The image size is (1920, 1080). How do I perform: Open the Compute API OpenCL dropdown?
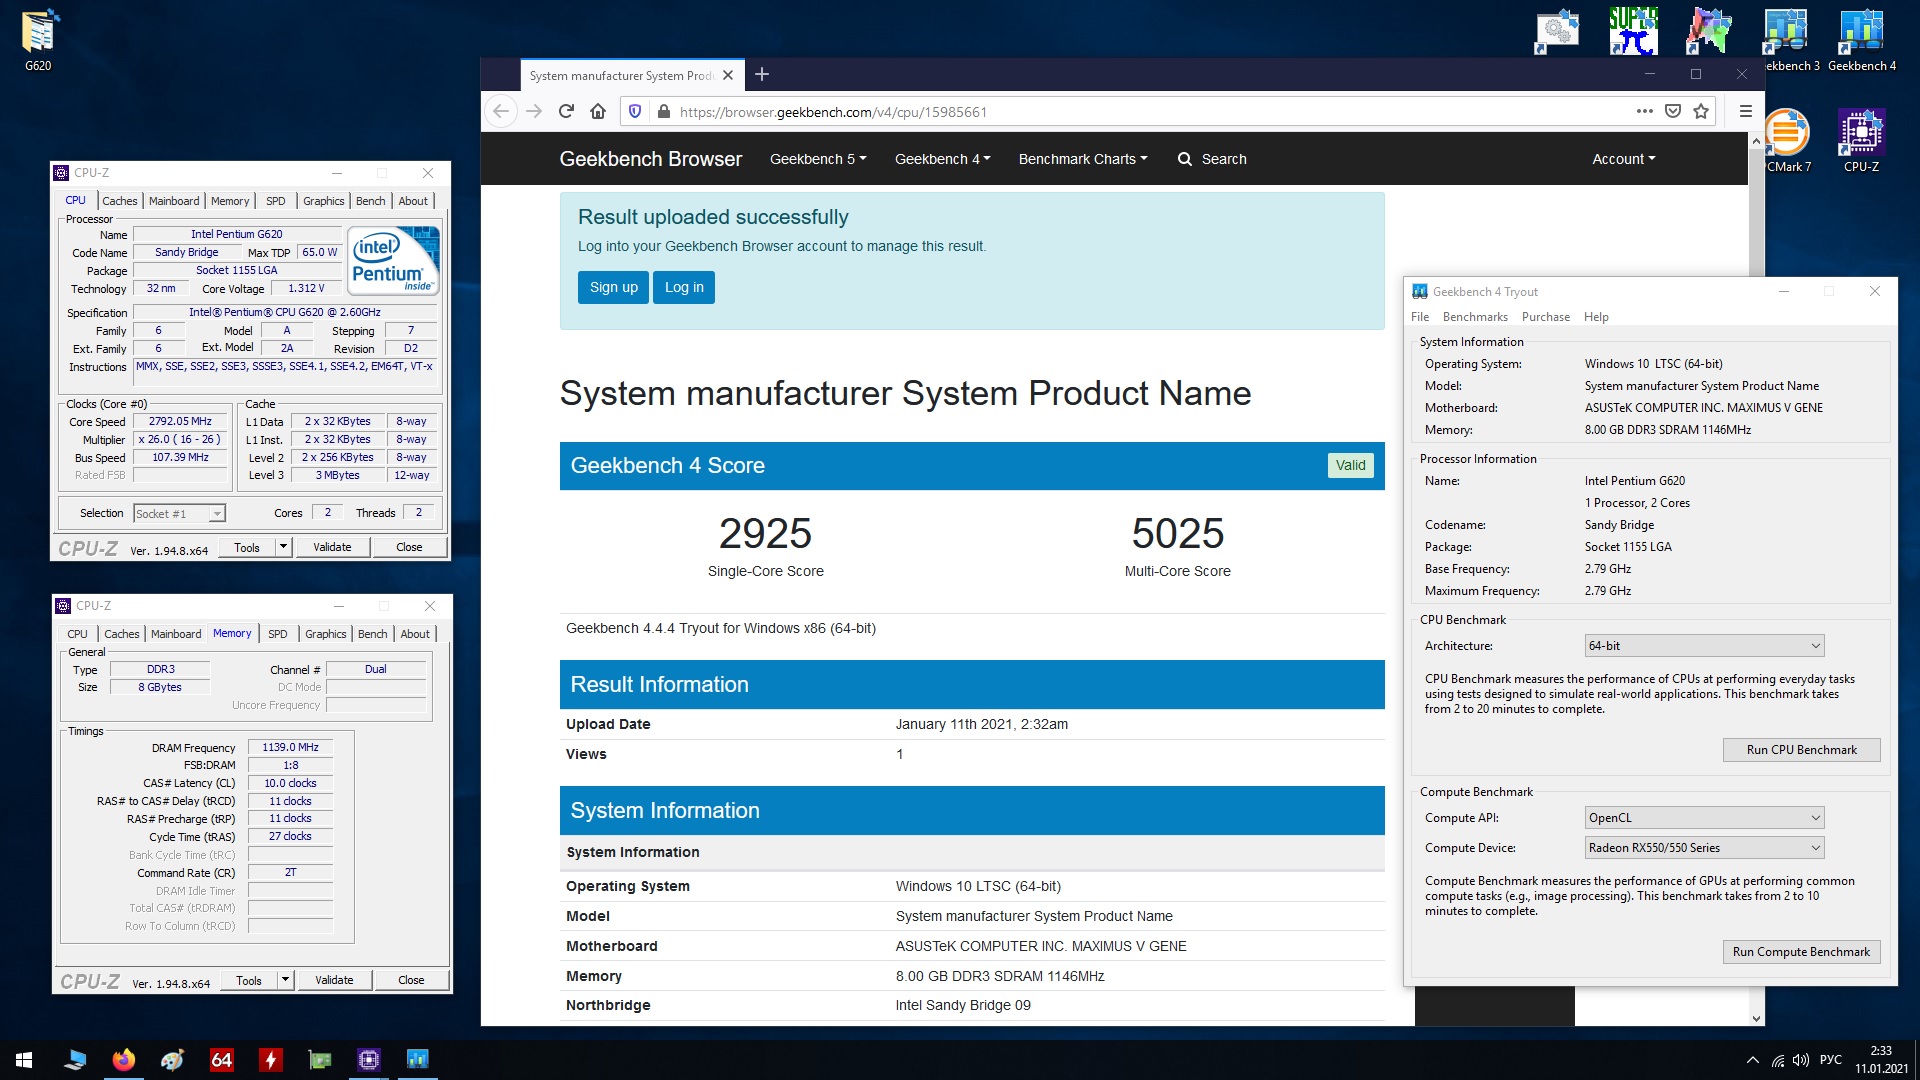point(1704,818)
